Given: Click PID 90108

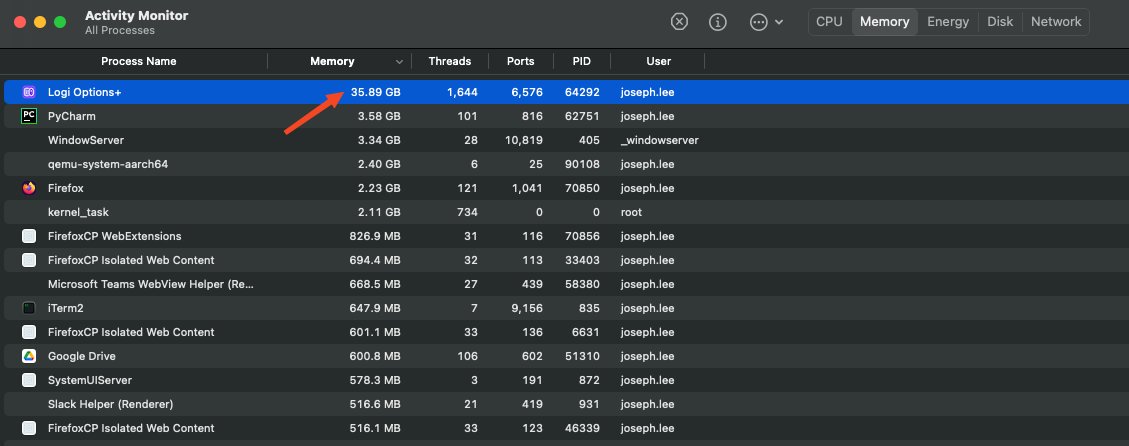Looking at the screenshot, I should [x=583, y=164].
